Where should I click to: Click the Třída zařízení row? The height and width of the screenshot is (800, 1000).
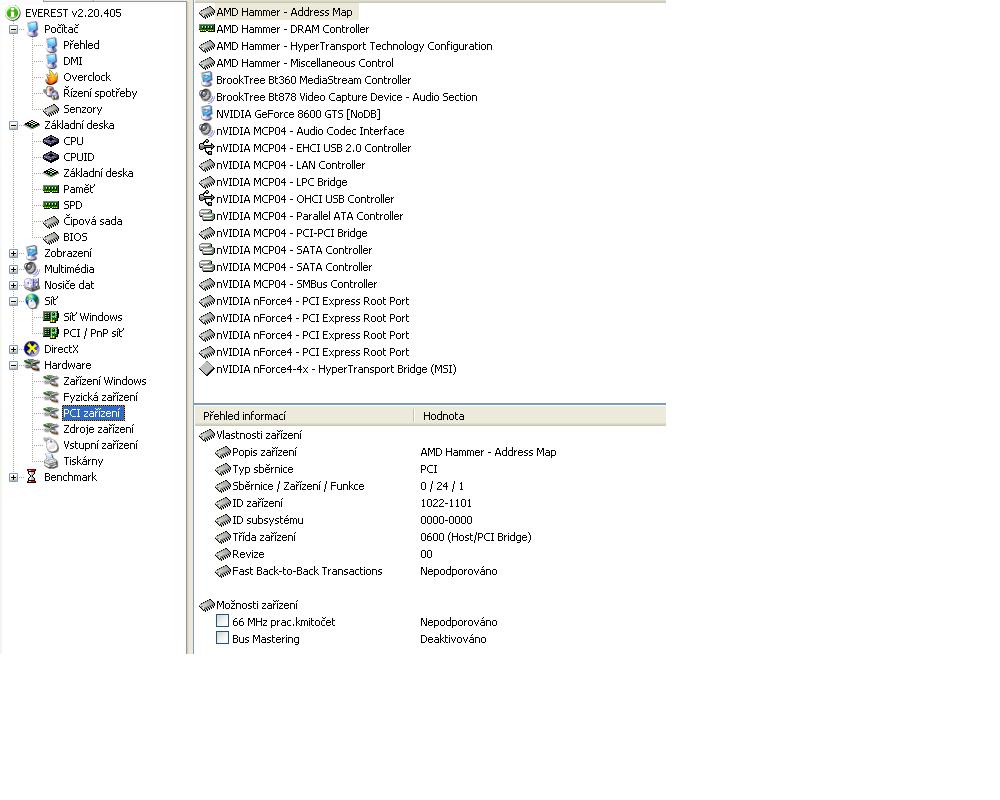tap(373, 537)
